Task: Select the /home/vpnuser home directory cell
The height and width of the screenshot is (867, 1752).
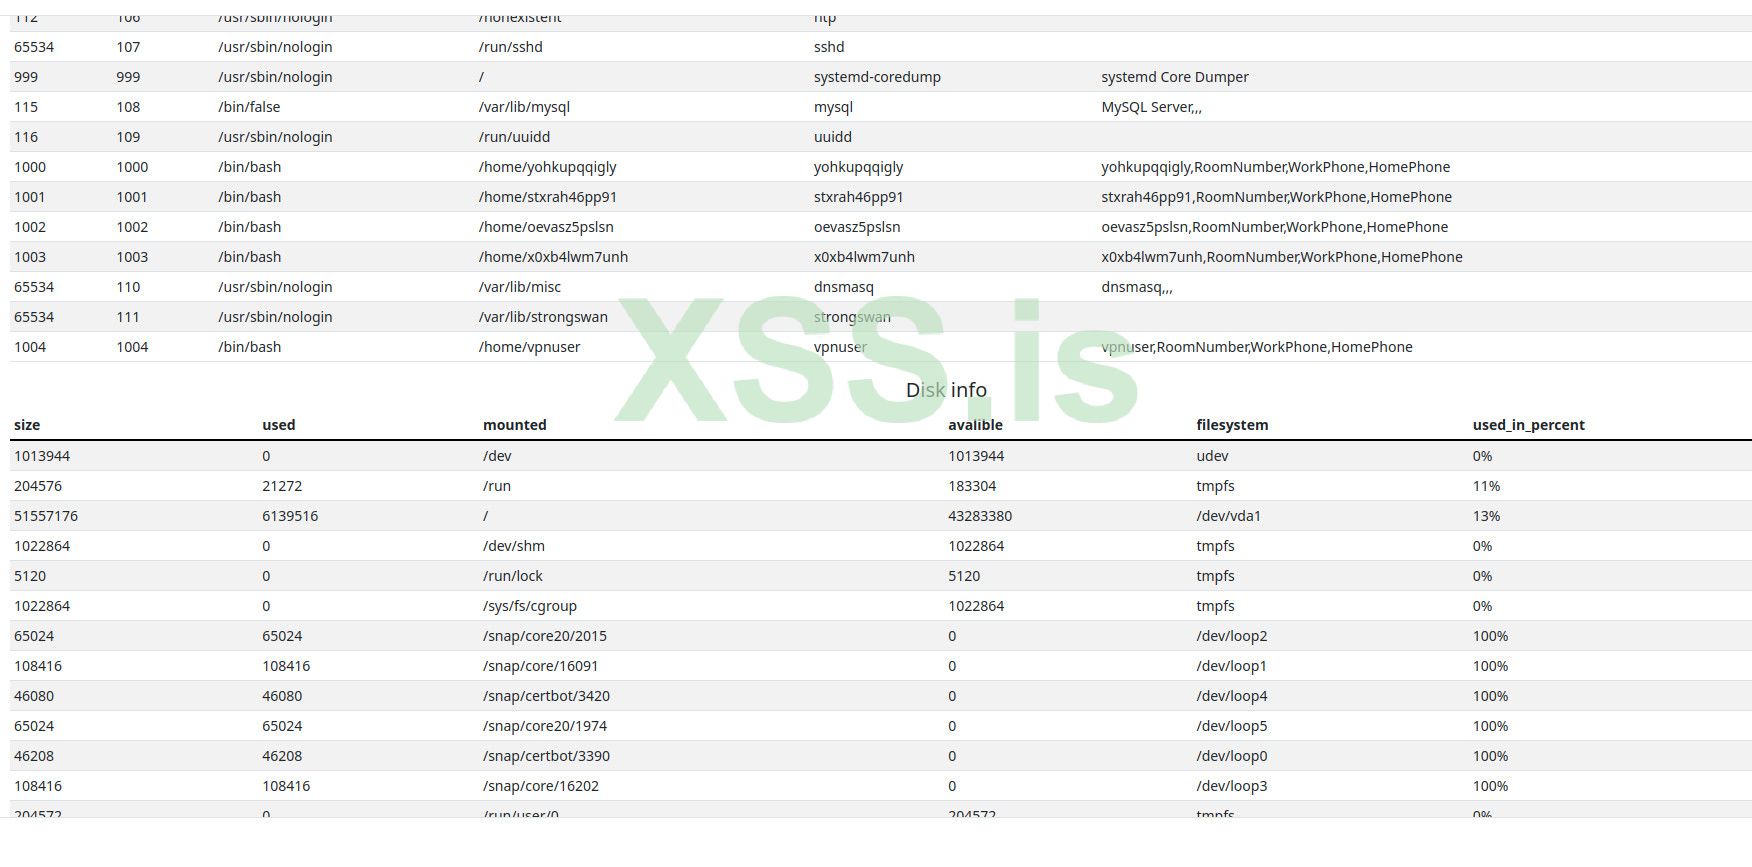Action: [530, 347]
